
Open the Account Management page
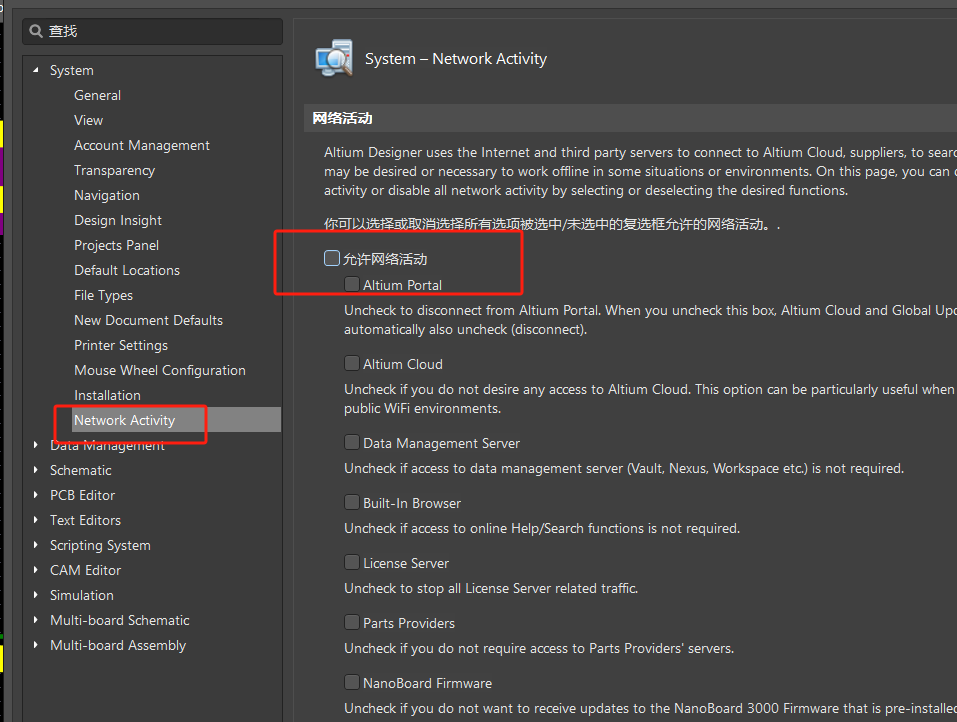(x=142, y=145)
